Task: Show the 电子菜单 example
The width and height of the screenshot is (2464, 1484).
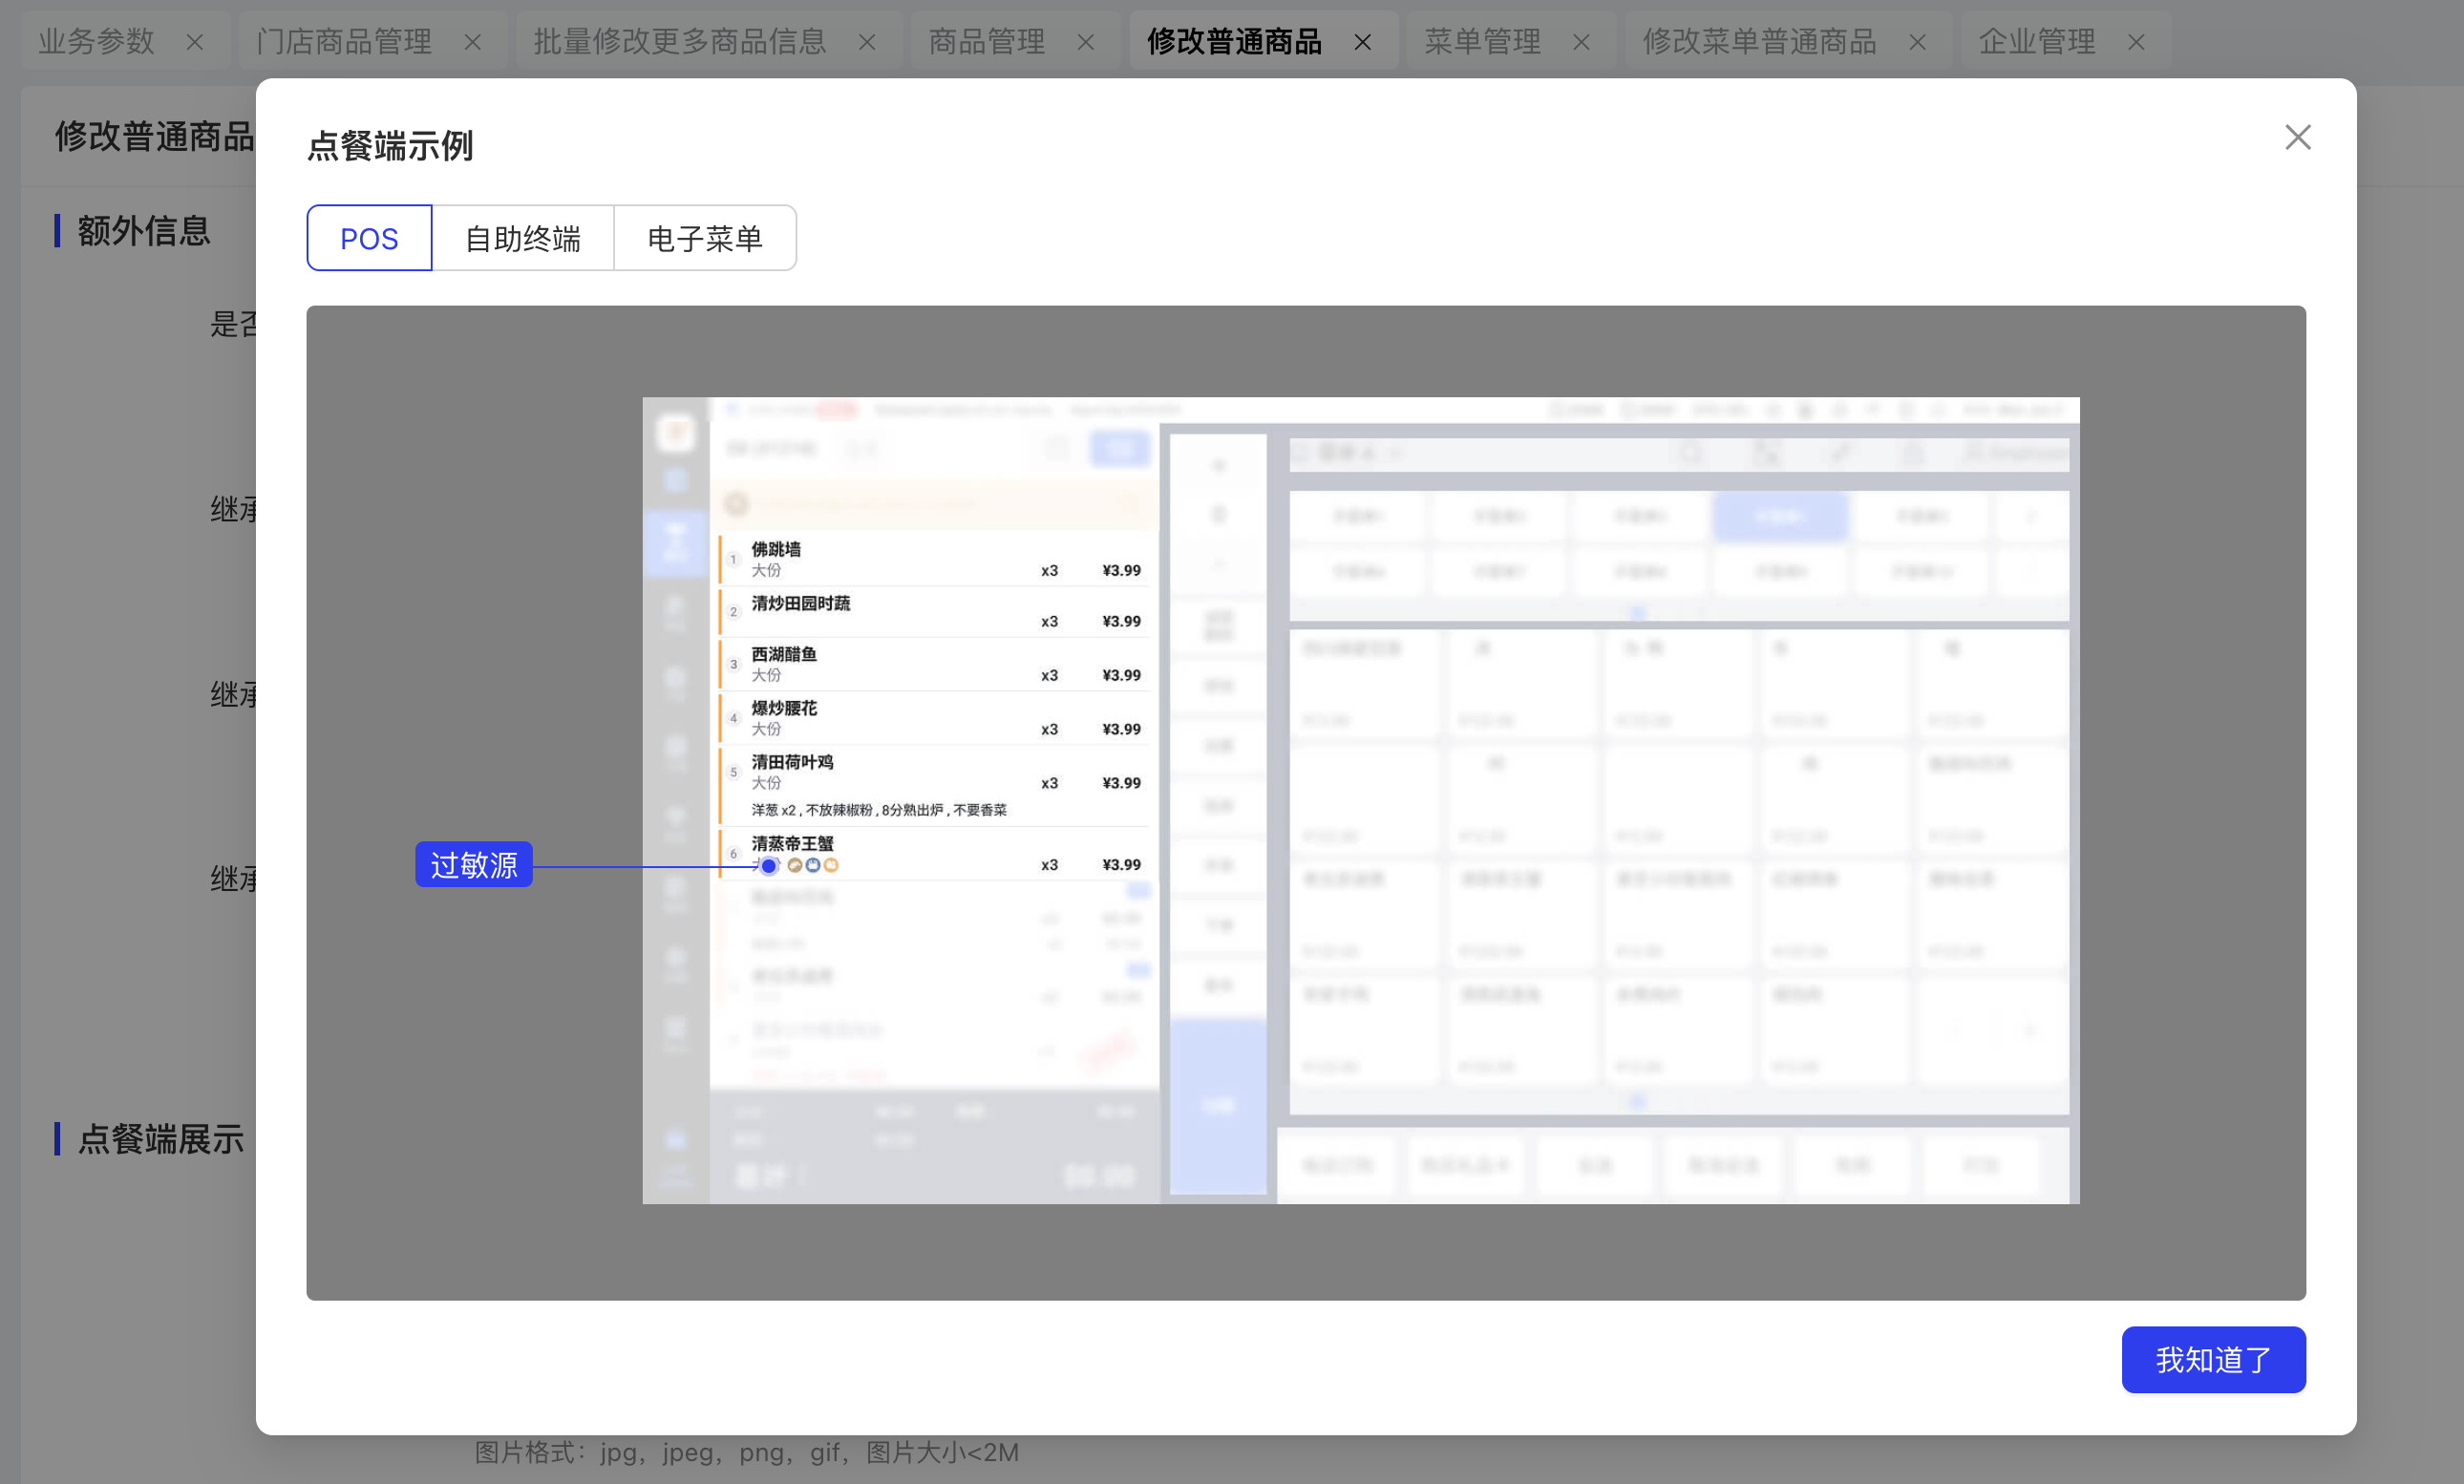Action: click(704, 238)
